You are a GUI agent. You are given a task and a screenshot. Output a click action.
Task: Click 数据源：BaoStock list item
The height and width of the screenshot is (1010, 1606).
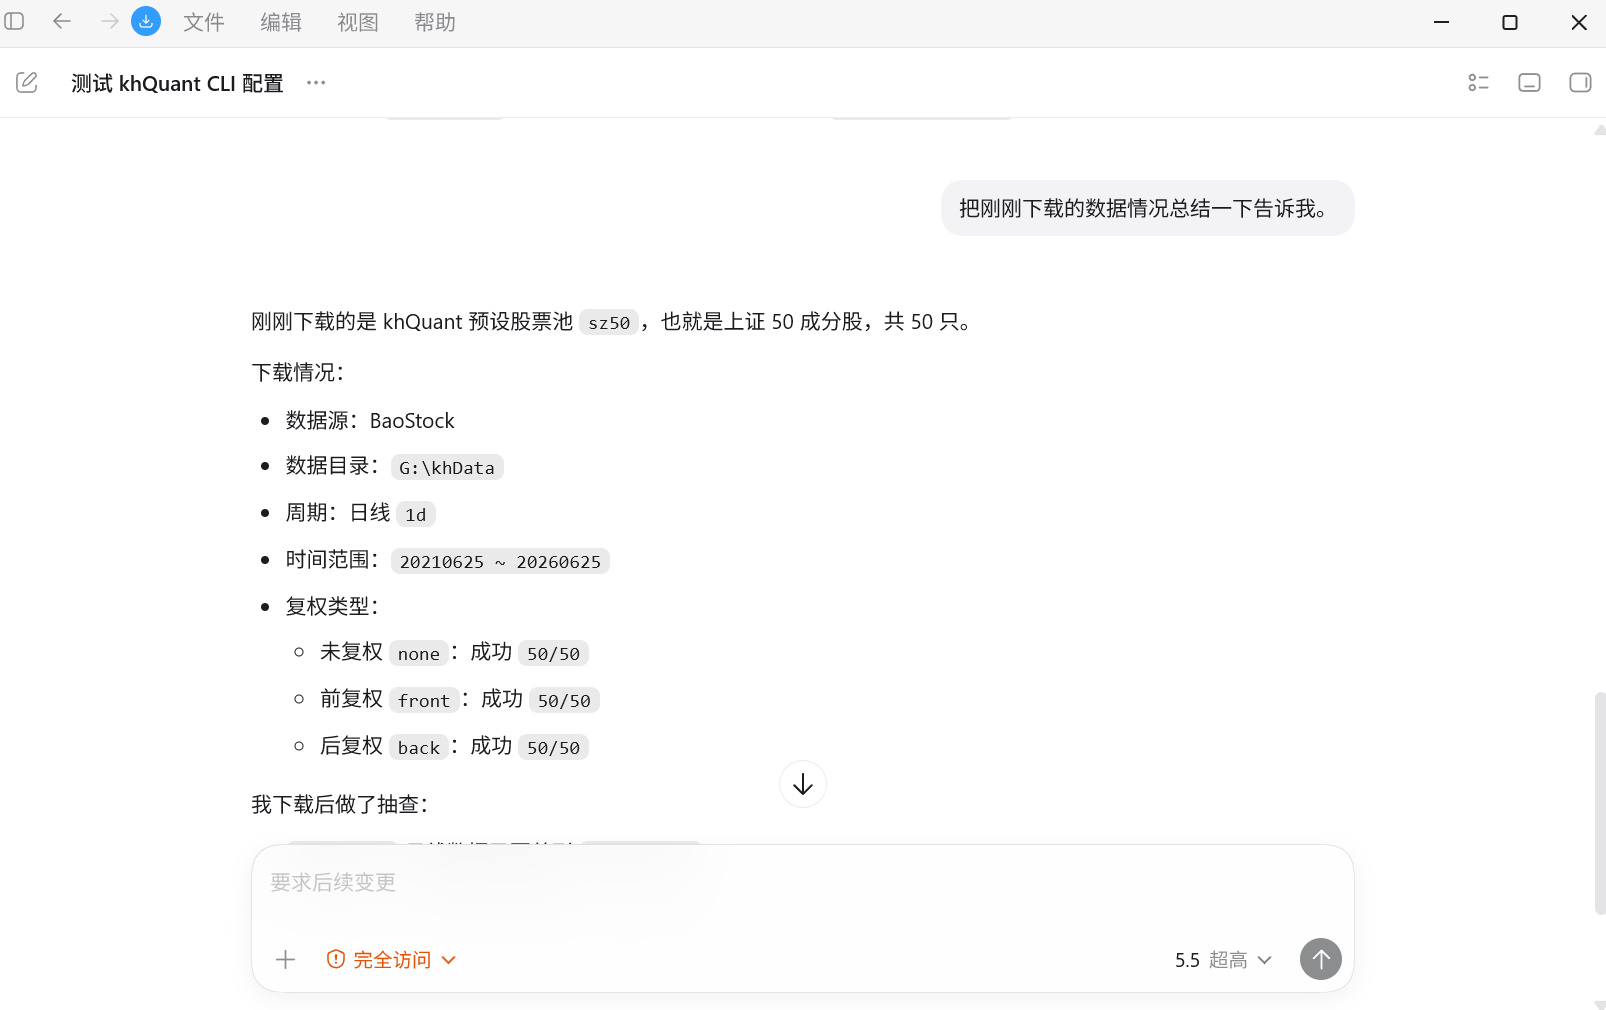pyautogui.click(x=370, y=420)
